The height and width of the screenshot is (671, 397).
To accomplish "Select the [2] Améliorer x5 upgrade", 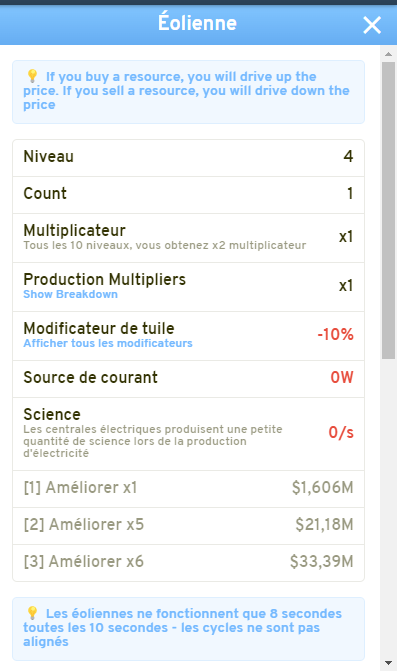I will [188, 526].
